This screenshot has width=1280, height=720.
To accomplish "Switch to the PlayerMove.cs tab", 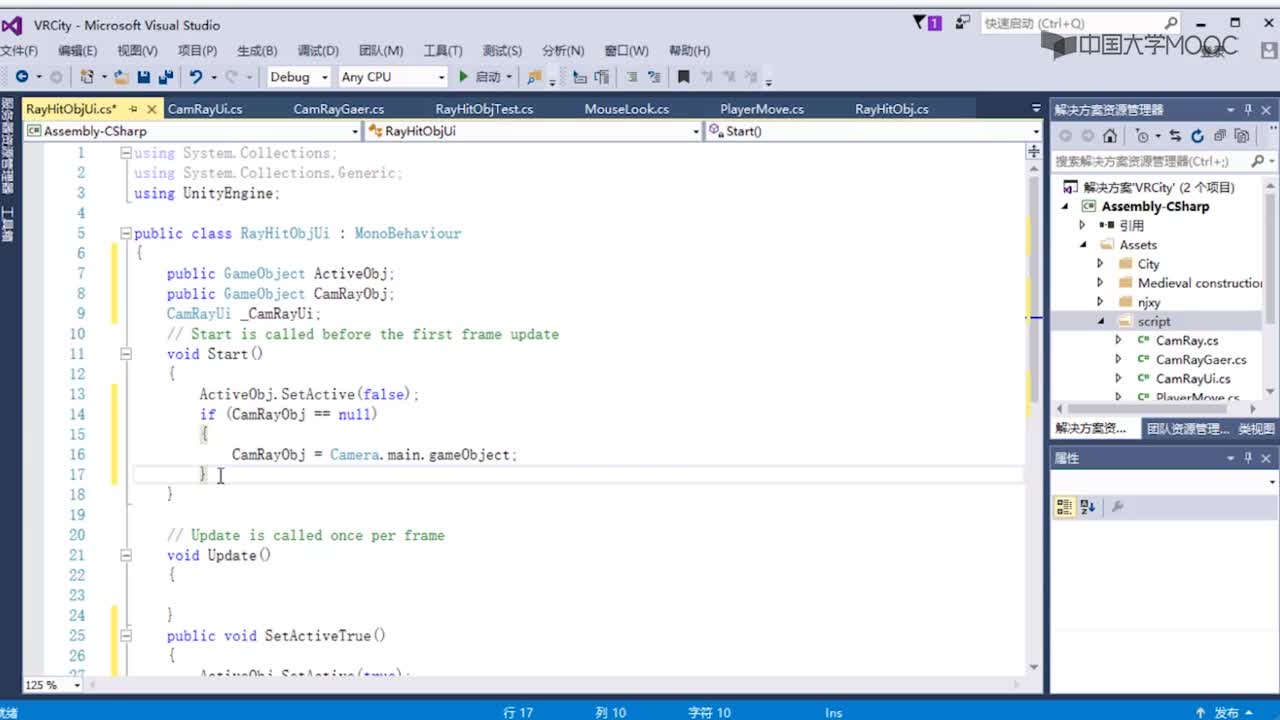I will coord(762,109).
